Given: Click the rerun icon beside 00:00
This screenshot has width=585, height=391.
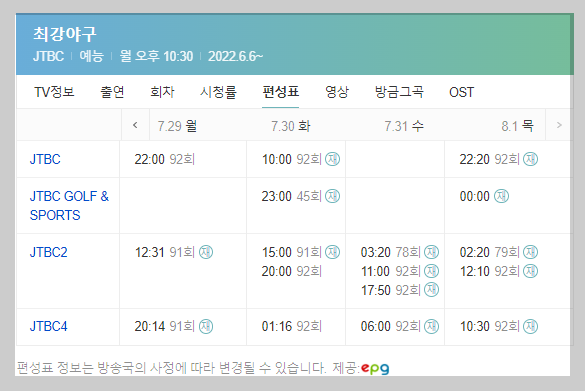Looking at the screenshot, I should tap(501, 196).
